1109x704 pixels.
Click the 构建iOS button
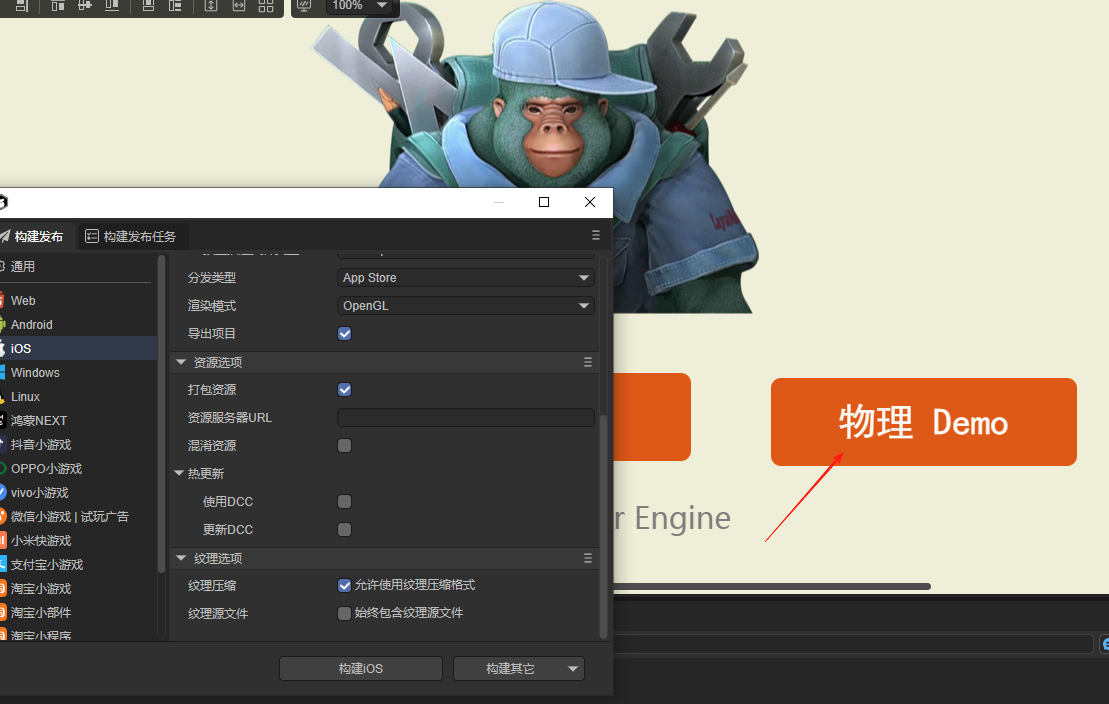(361, 669)
